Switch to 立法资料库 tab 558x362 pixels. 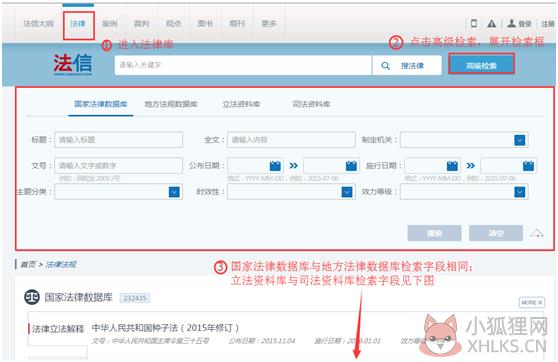click(241, 104)
